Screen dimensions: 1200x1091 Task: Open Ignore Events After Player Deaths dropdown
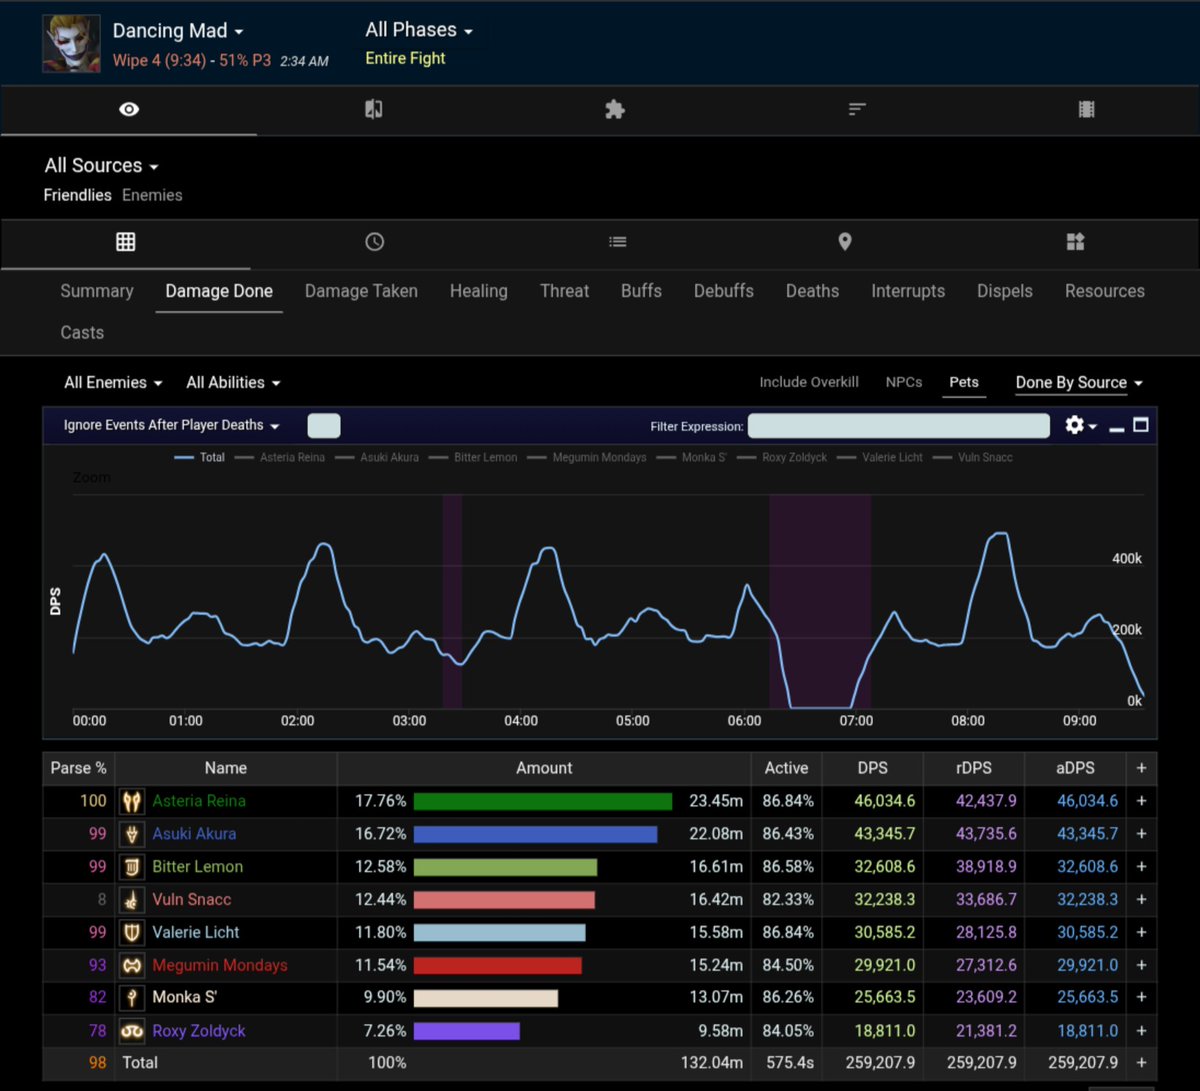point(171,425)
